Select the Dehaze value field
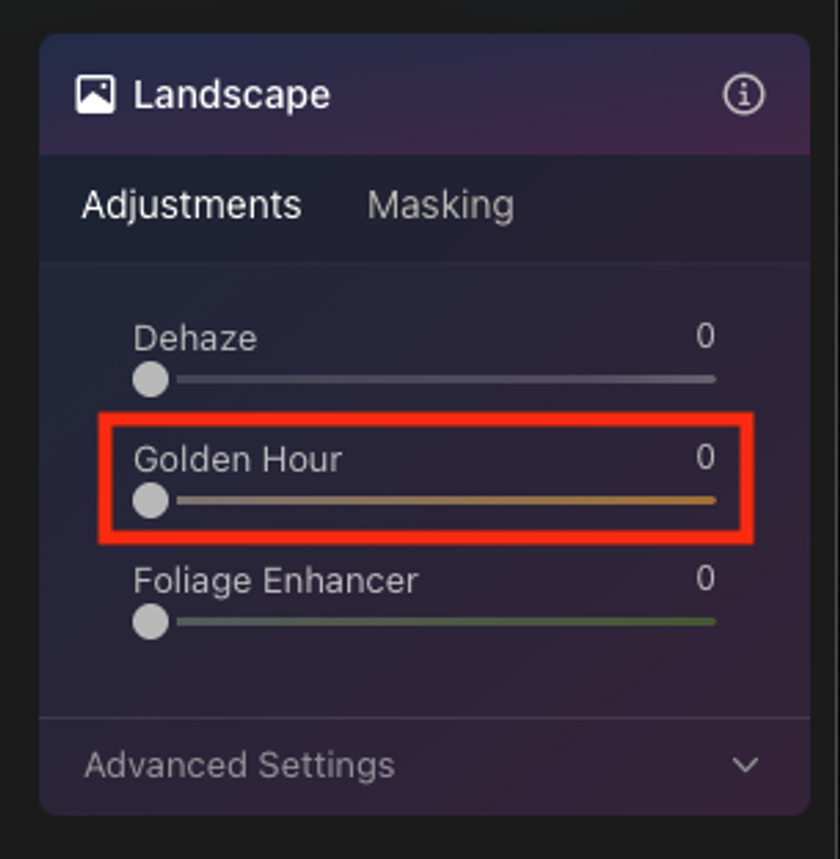The image size is (840, 859). click(x=706, y=335)
